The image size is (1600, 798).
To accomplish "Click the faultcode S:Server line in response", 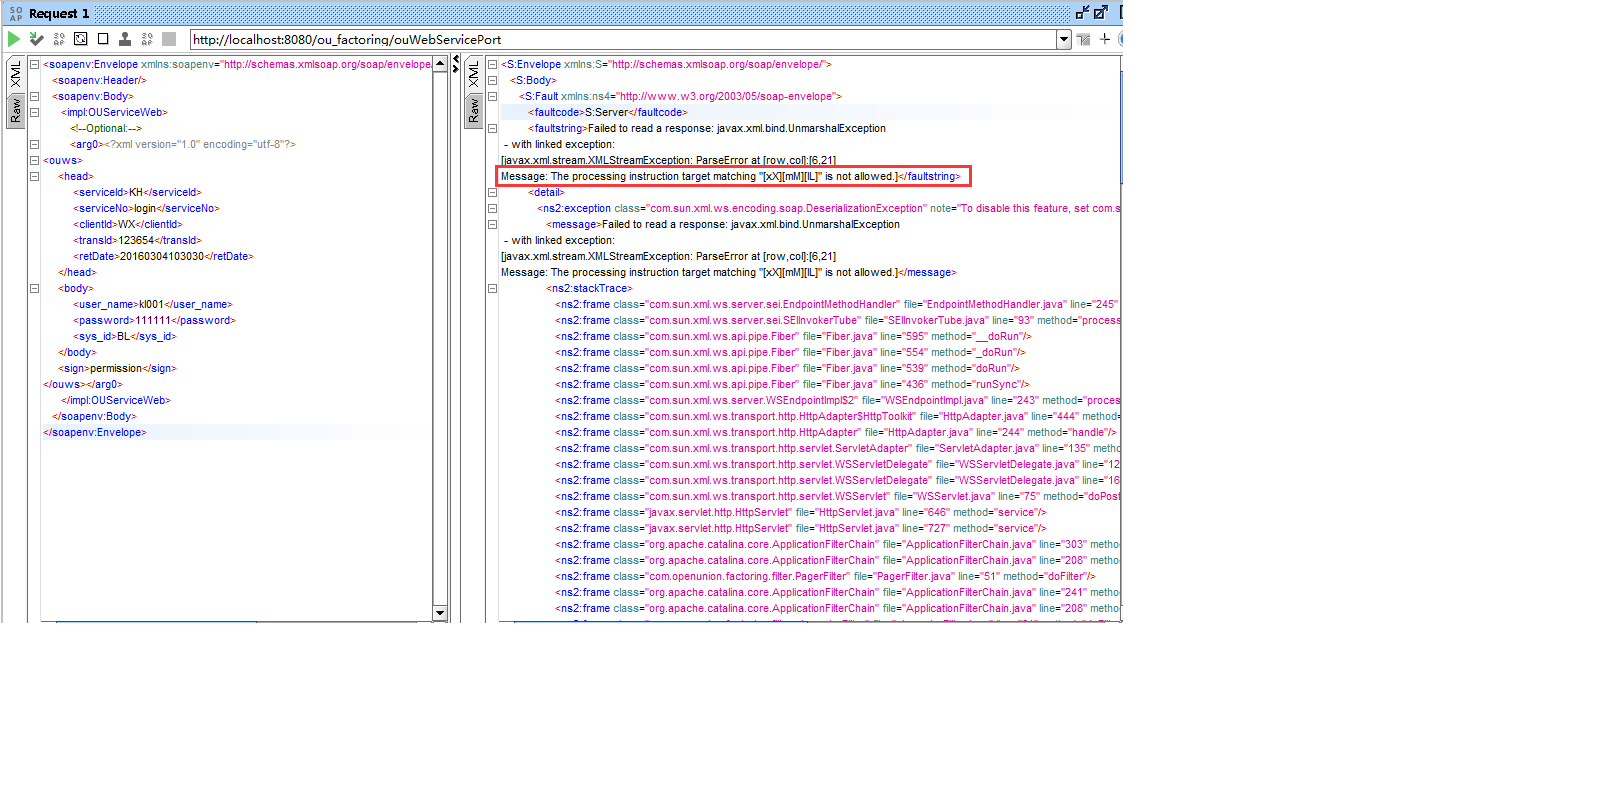I will (x=608, y=112).
